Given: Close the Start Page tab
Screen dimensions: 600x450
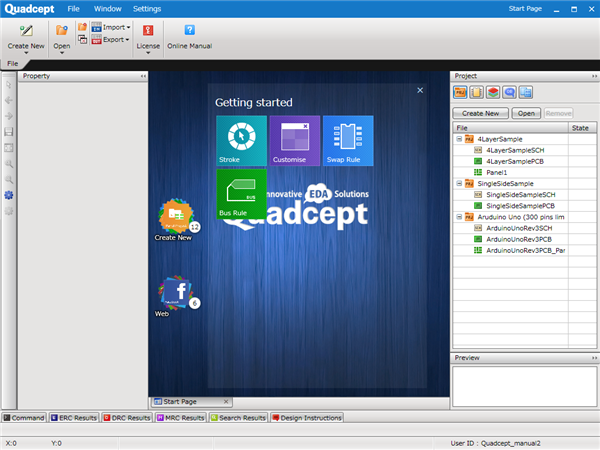Looking at the screenshot, I should pos(226,401).
